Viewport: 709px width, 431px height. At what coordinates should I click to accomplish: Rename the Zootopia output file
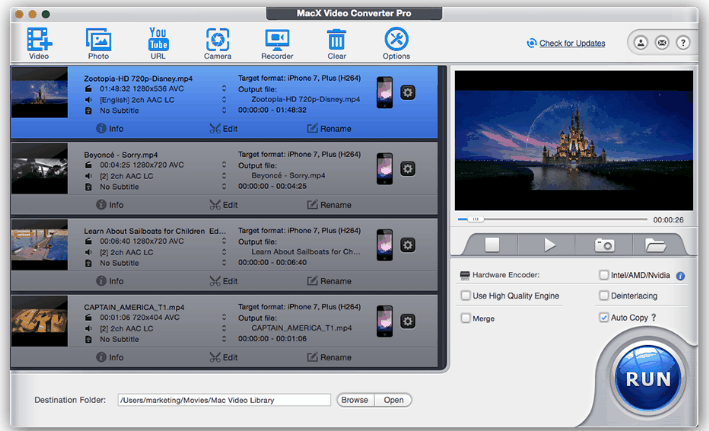329,129
